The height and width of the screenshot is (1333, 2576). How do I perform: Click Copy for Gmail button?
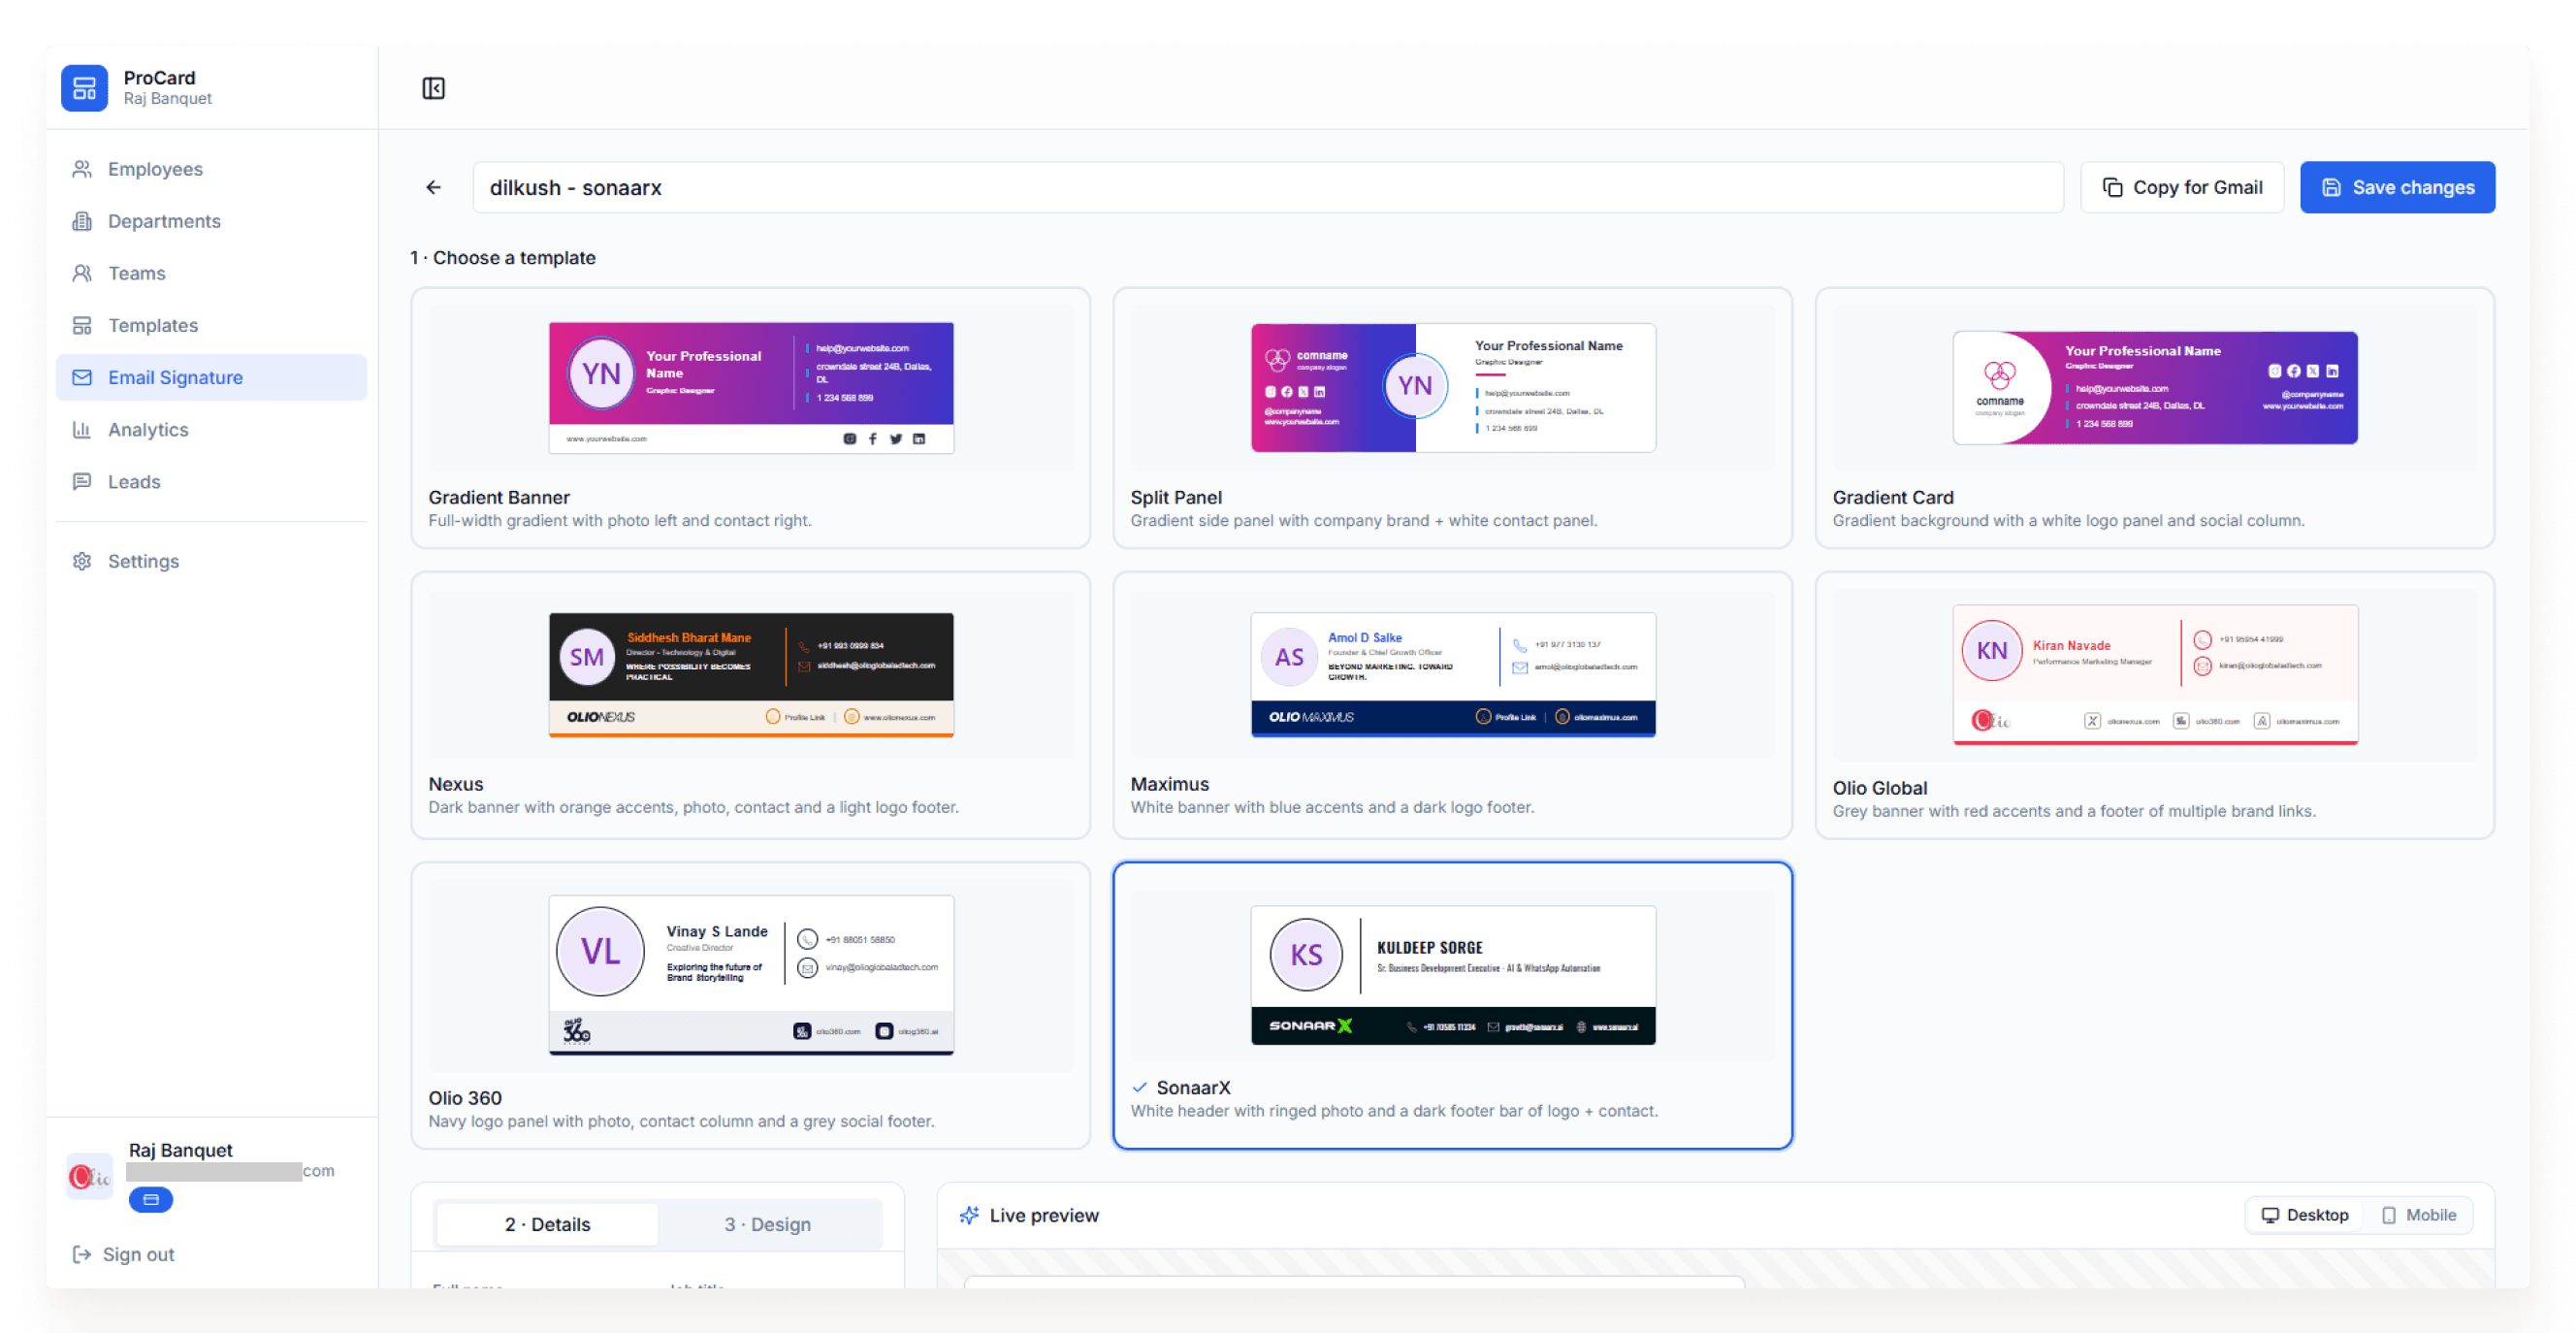click(x=2182, y=187)
